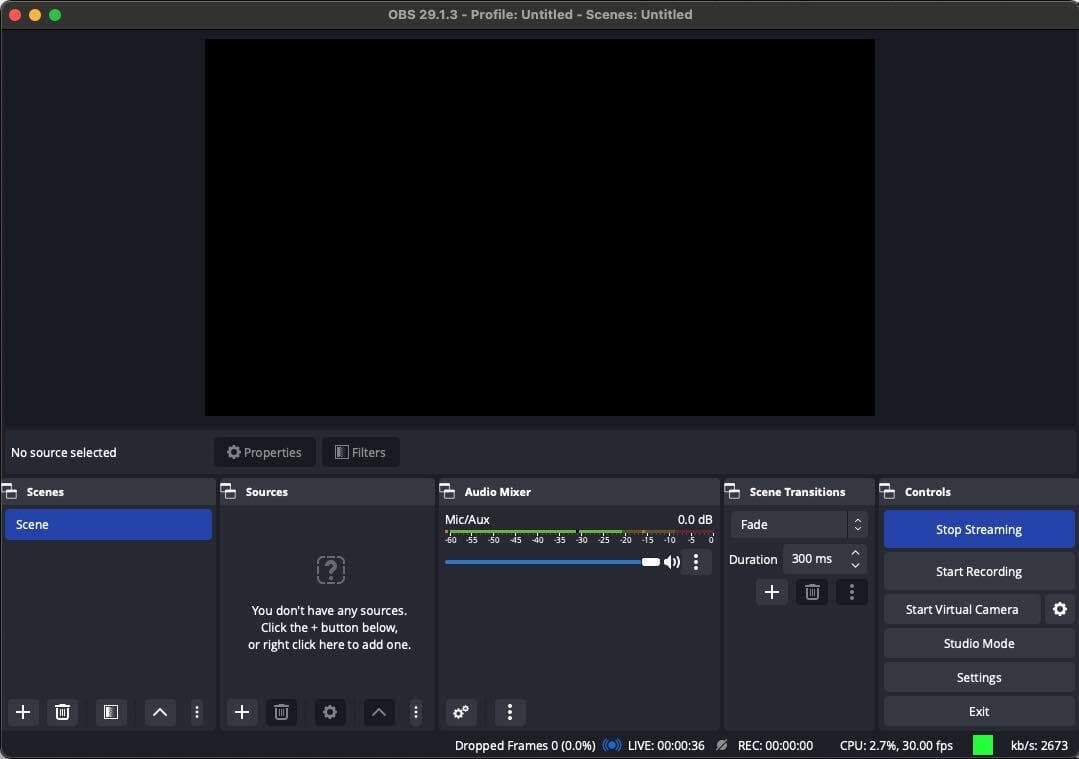Click the streaming status indicator icon
Viewport: 1079px width, 759px height.
click(x=612, y=745)
